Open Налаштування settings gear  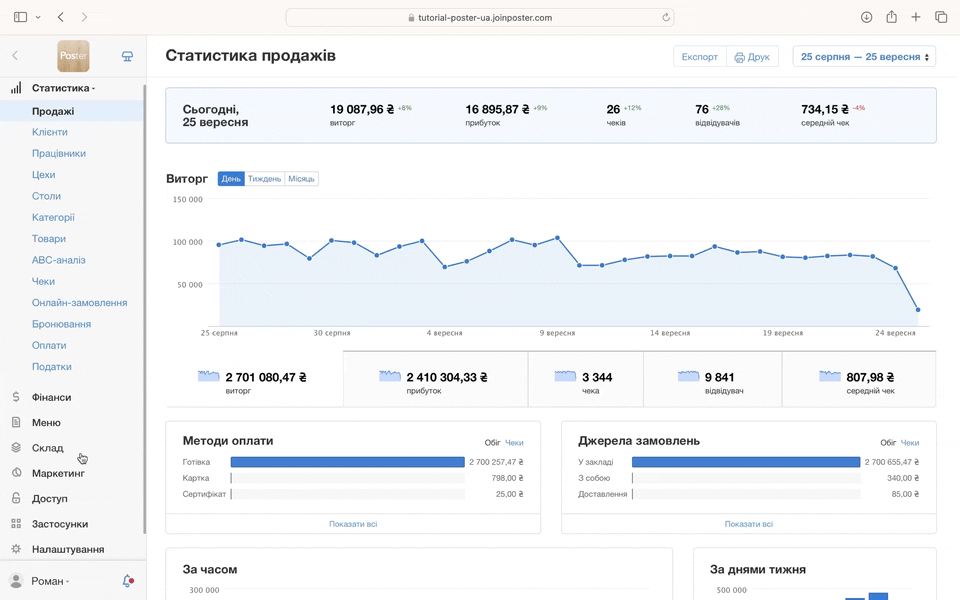click(x=67, y=549)
